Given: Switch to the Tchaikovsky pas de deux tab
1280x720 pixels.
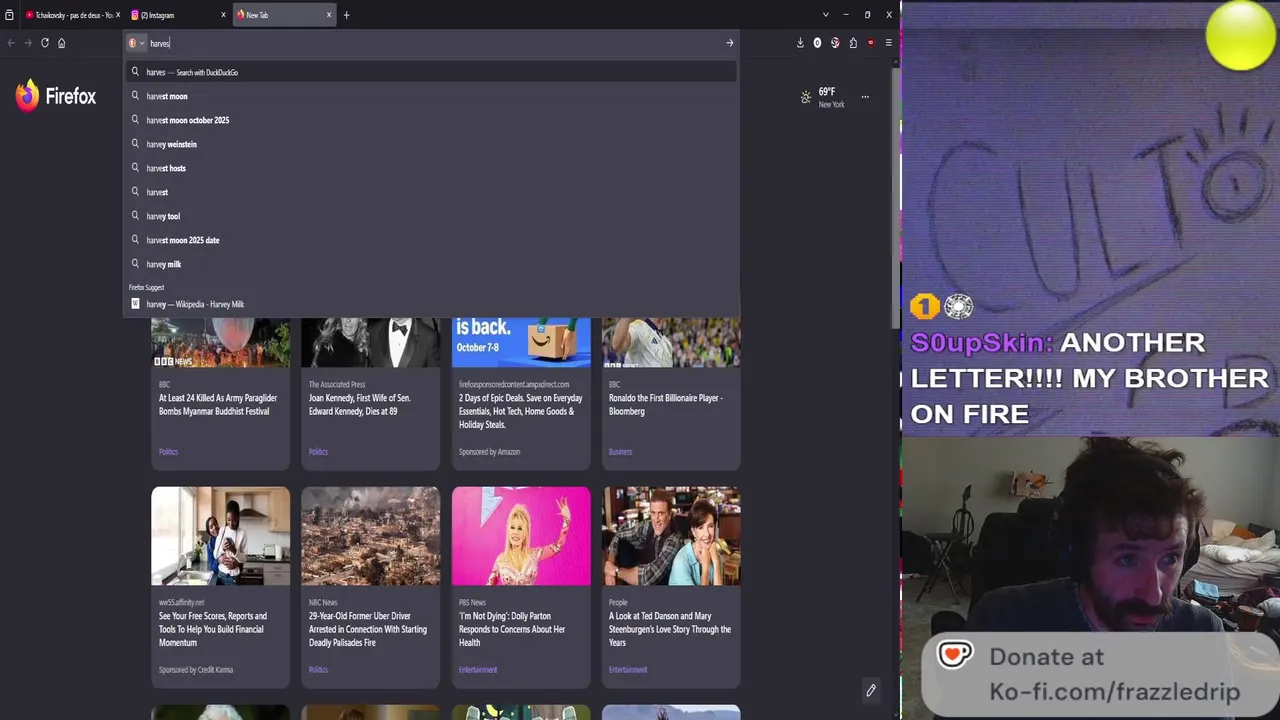Looking at the screenshot, I should (x=70, y=15).
